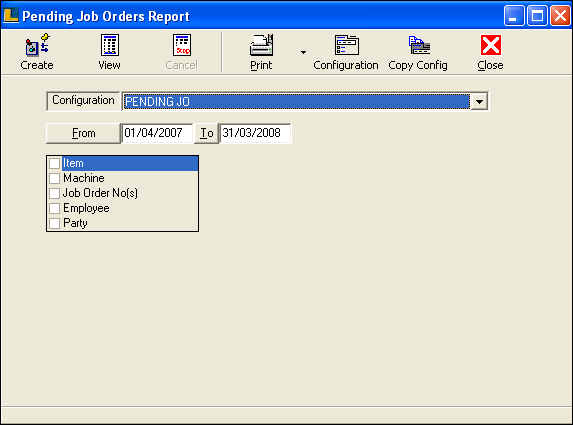
Task: Open the Configuration toolbar icon
Action: (x=346, y=45)
